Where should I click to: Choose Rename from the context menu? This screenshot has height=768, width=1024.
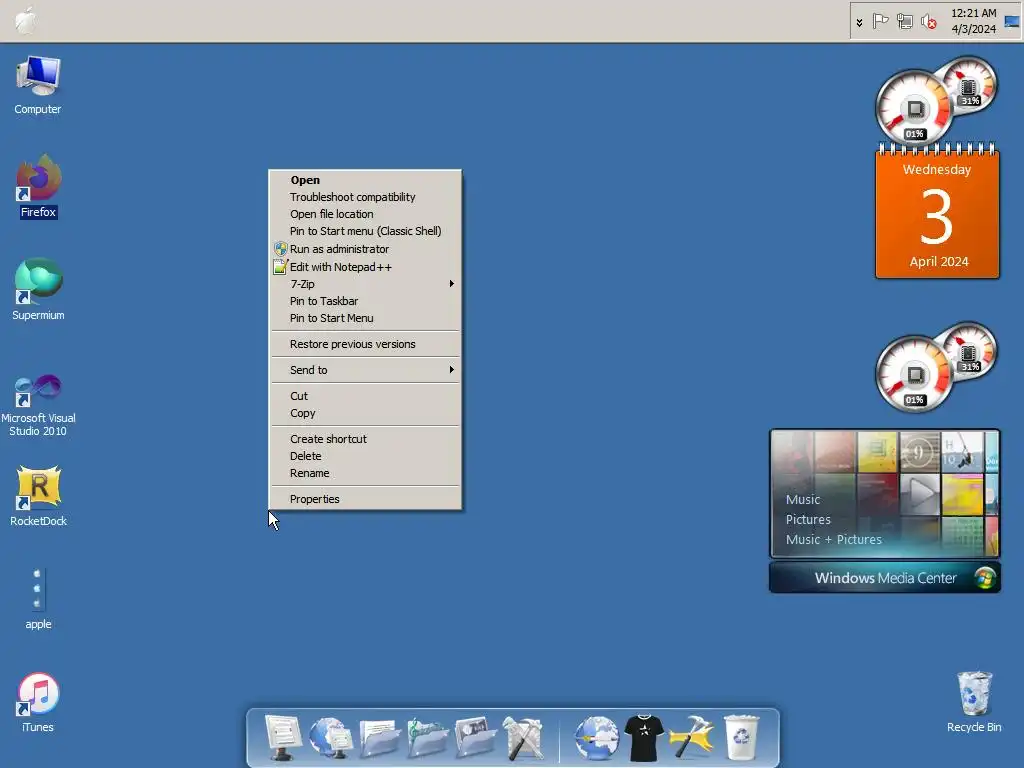pyautogui.click(x=366, y=473)
